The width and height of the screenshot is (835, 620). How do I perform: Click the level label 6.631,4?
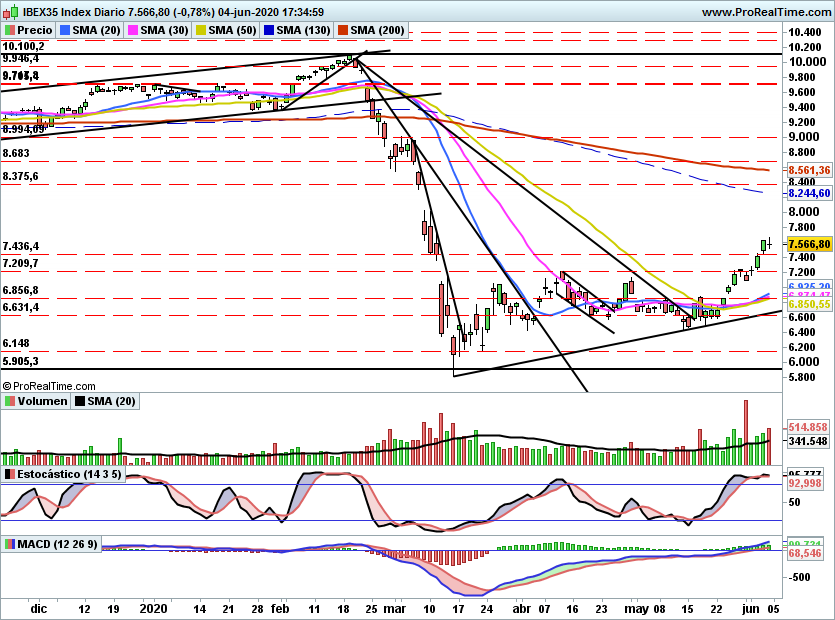pyautogui.click(x=20, y=307)
